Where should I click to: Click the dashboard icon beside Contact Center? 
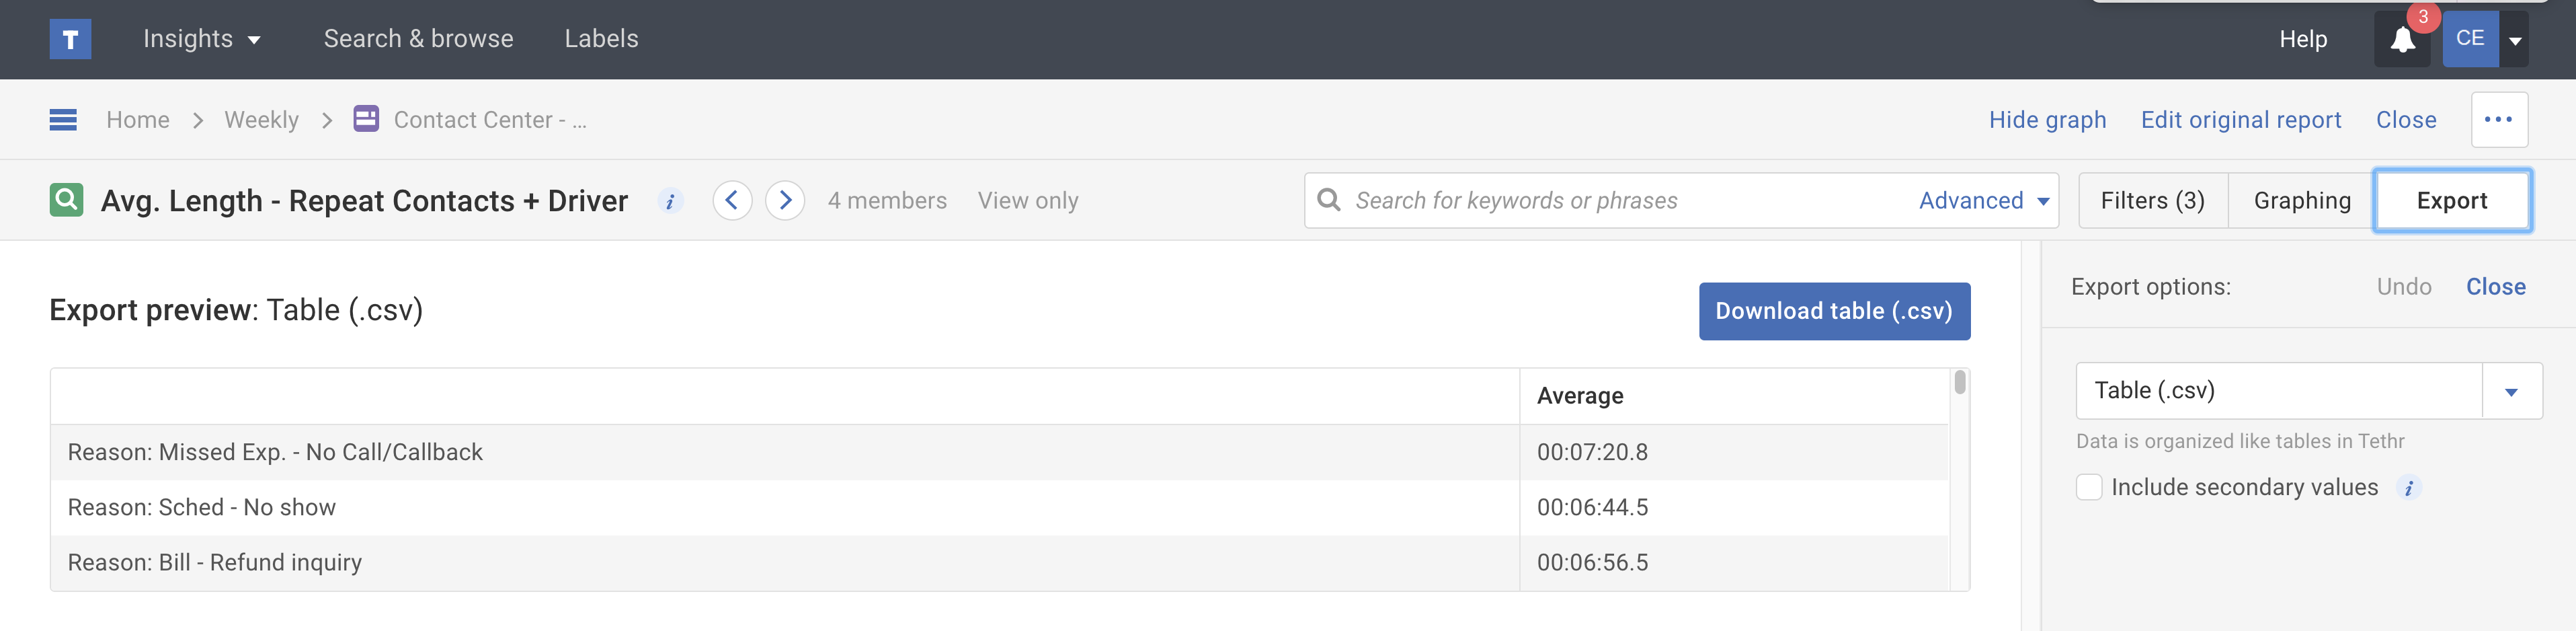366,119
